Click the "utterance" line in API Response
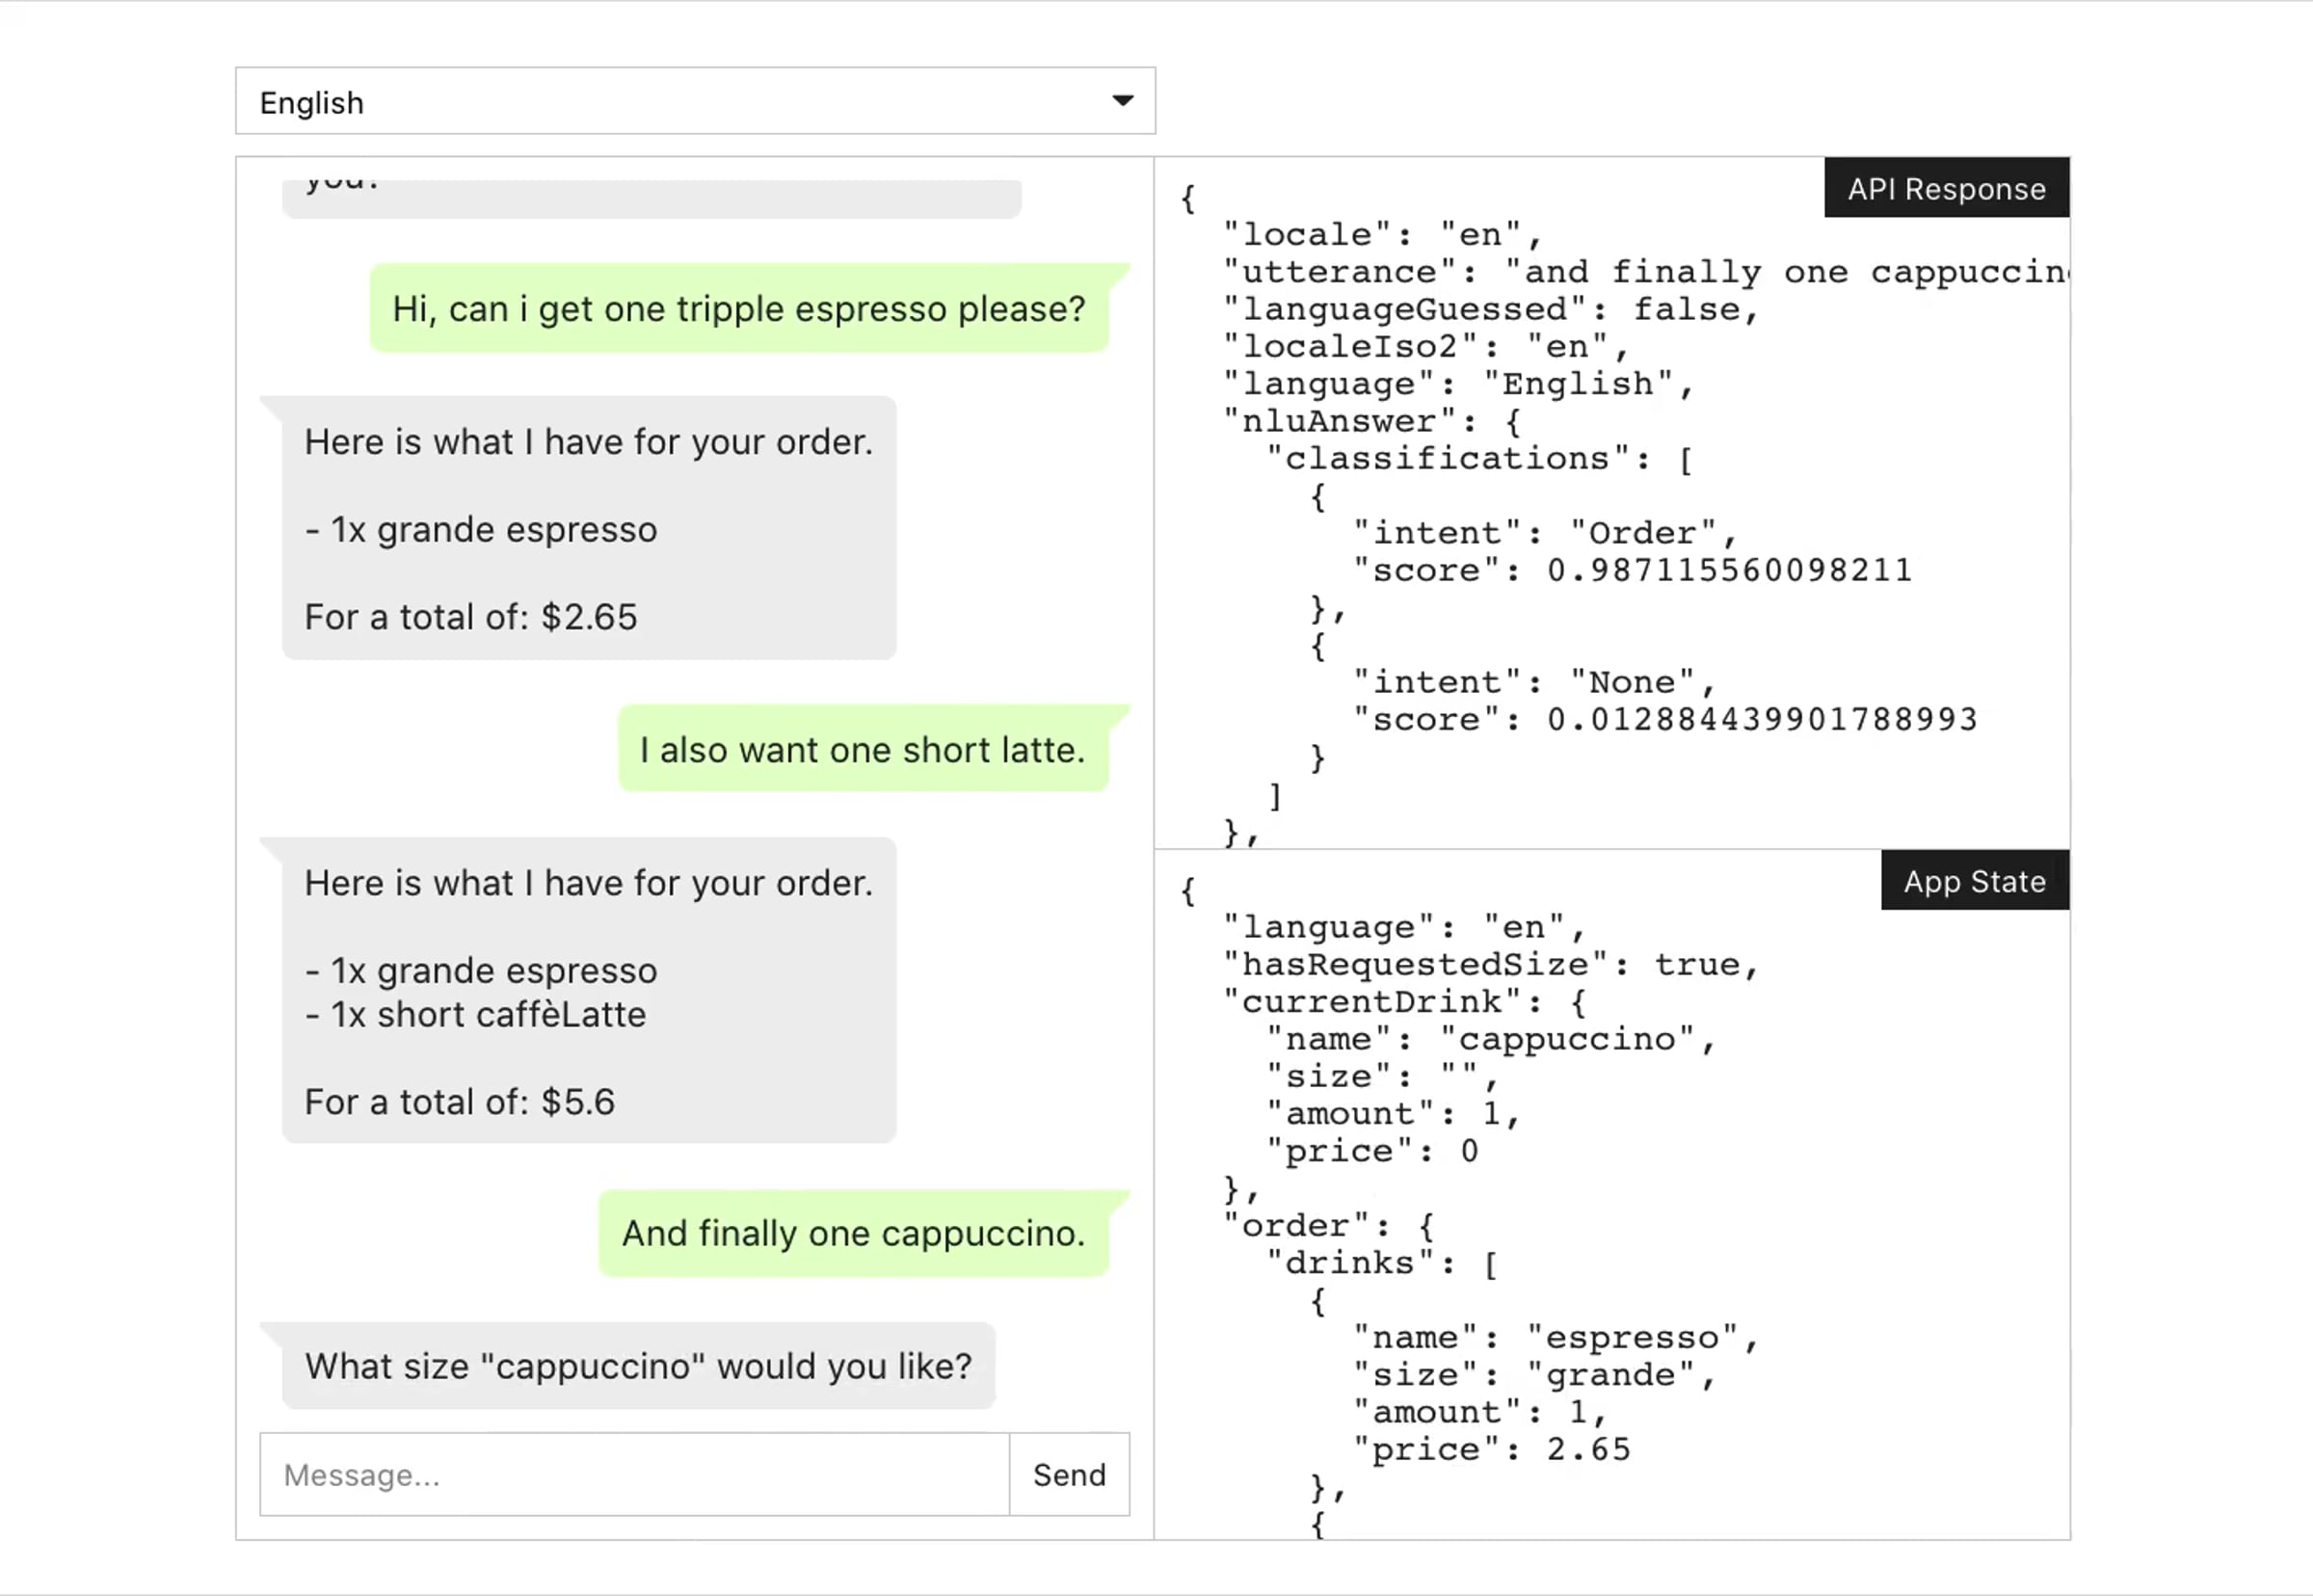The height and width of the screenshot is (1596, 2313). point(1645,272)
